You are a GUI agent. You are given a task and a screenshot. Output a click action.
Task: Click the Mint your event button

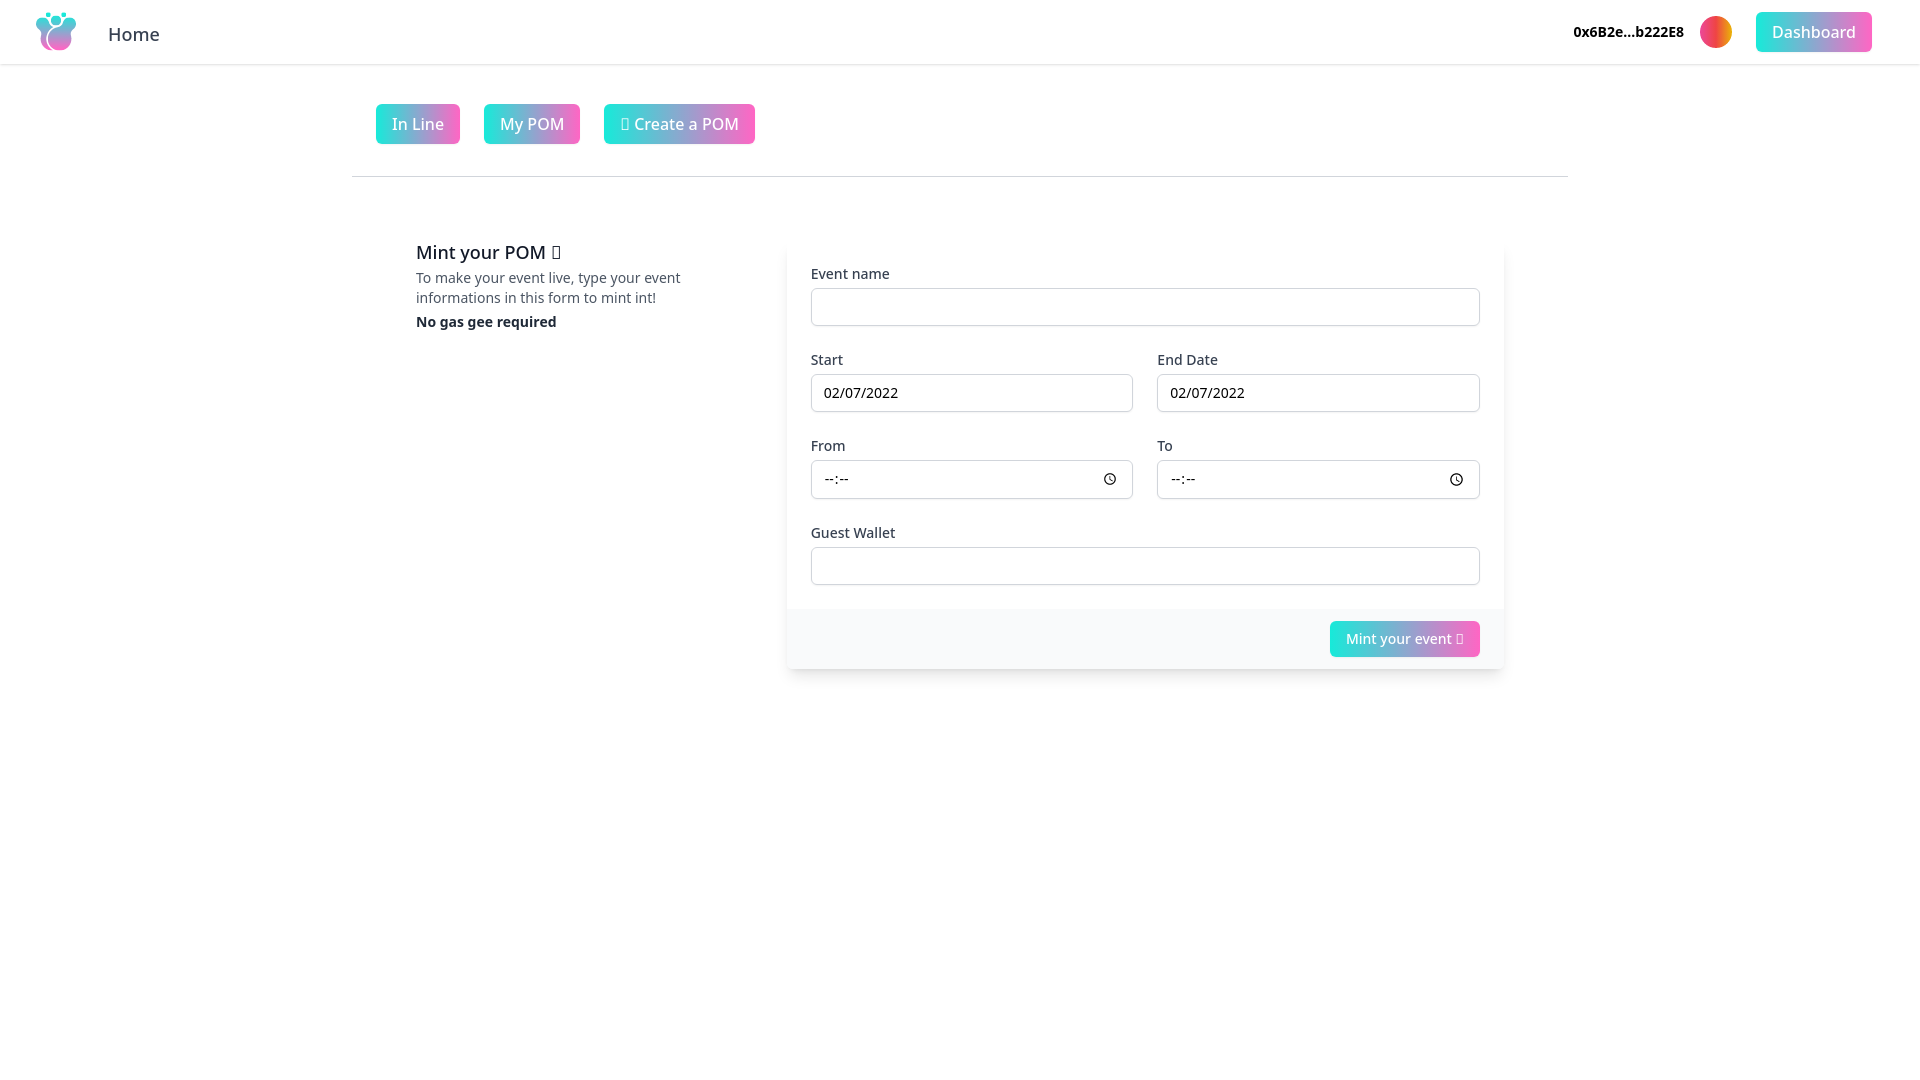(1404, 639)
